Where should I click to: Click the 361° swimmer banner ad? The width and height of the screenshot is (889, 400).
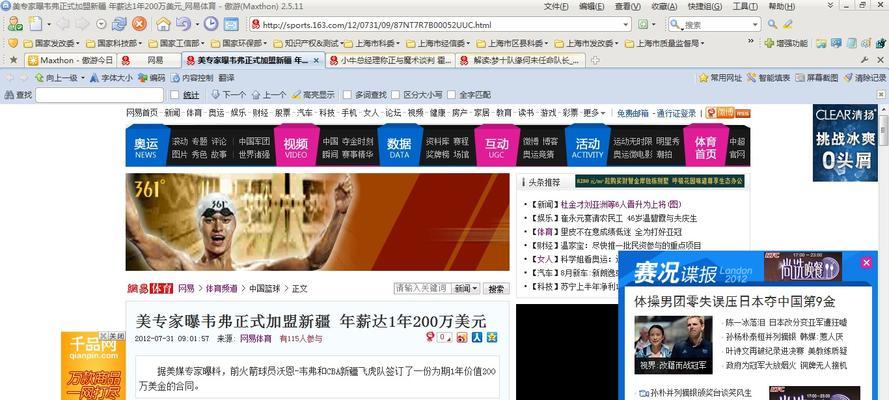click(x=318, y=222)
